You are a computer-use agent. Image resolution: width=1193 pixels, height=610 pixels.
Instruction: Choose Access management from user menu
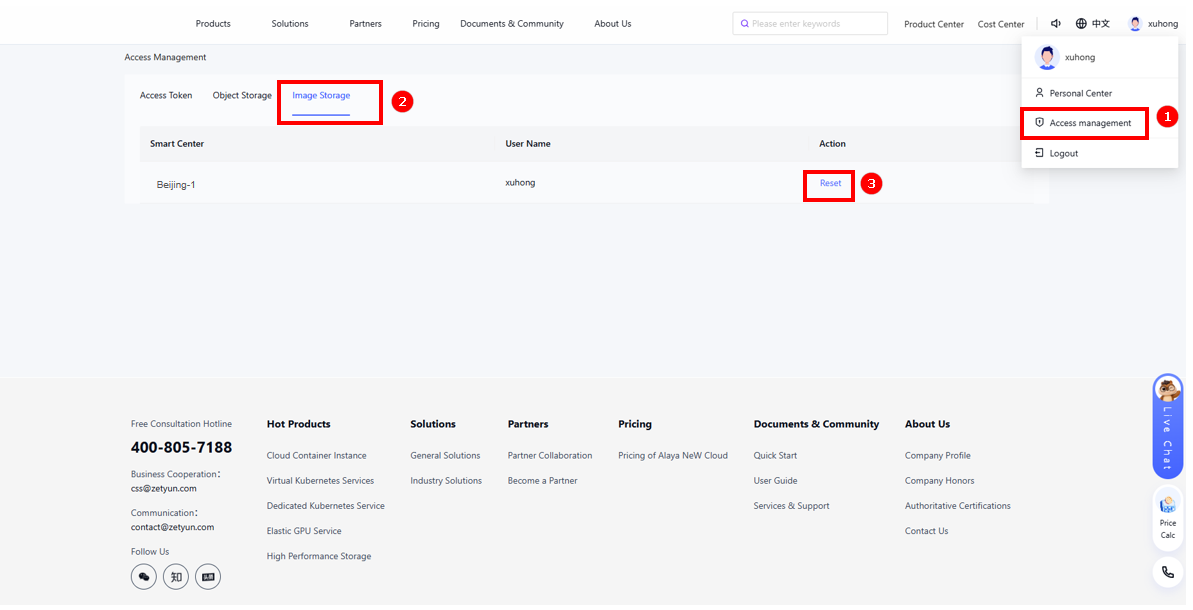pos(1089,123)
